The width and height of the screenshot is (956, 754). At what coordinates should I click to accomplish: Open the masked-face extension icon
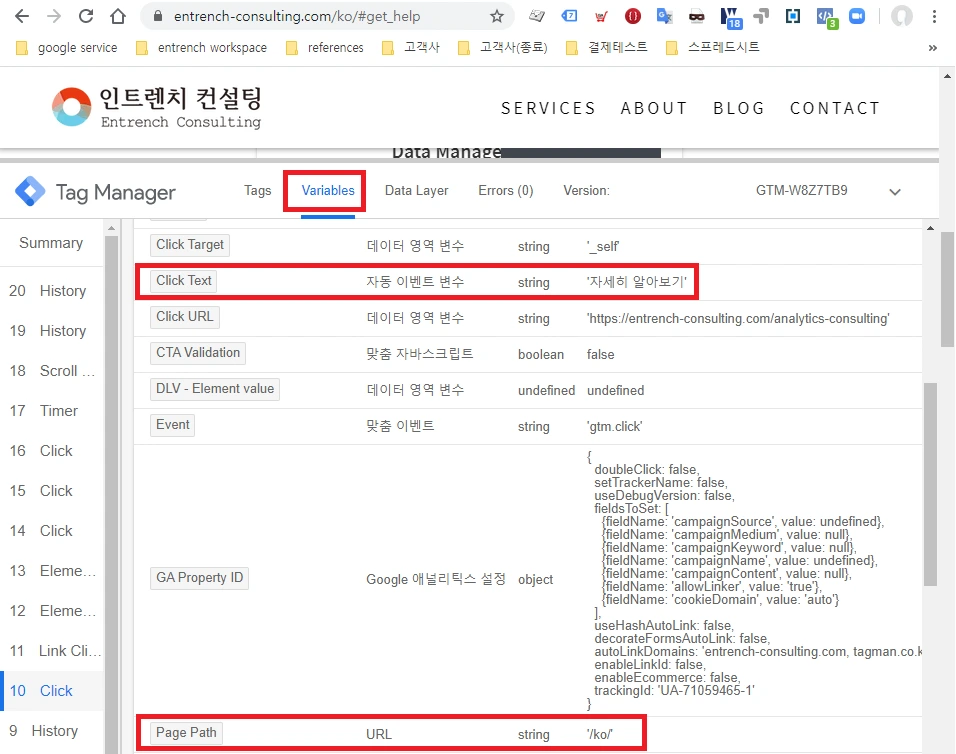[696, 16]
